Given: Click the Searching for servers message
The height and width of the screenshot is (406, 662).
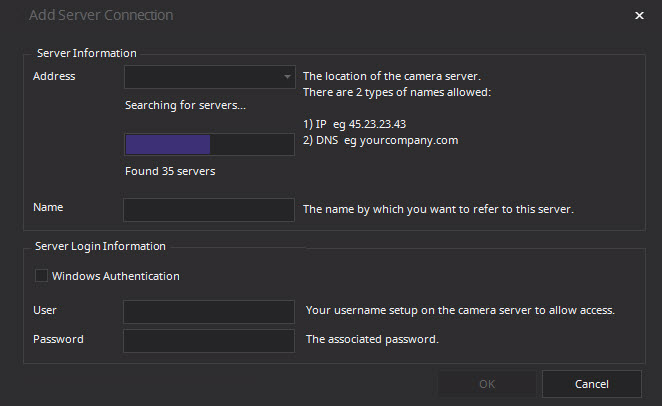Looking at the screenshot, I should (x=185, y=105).
